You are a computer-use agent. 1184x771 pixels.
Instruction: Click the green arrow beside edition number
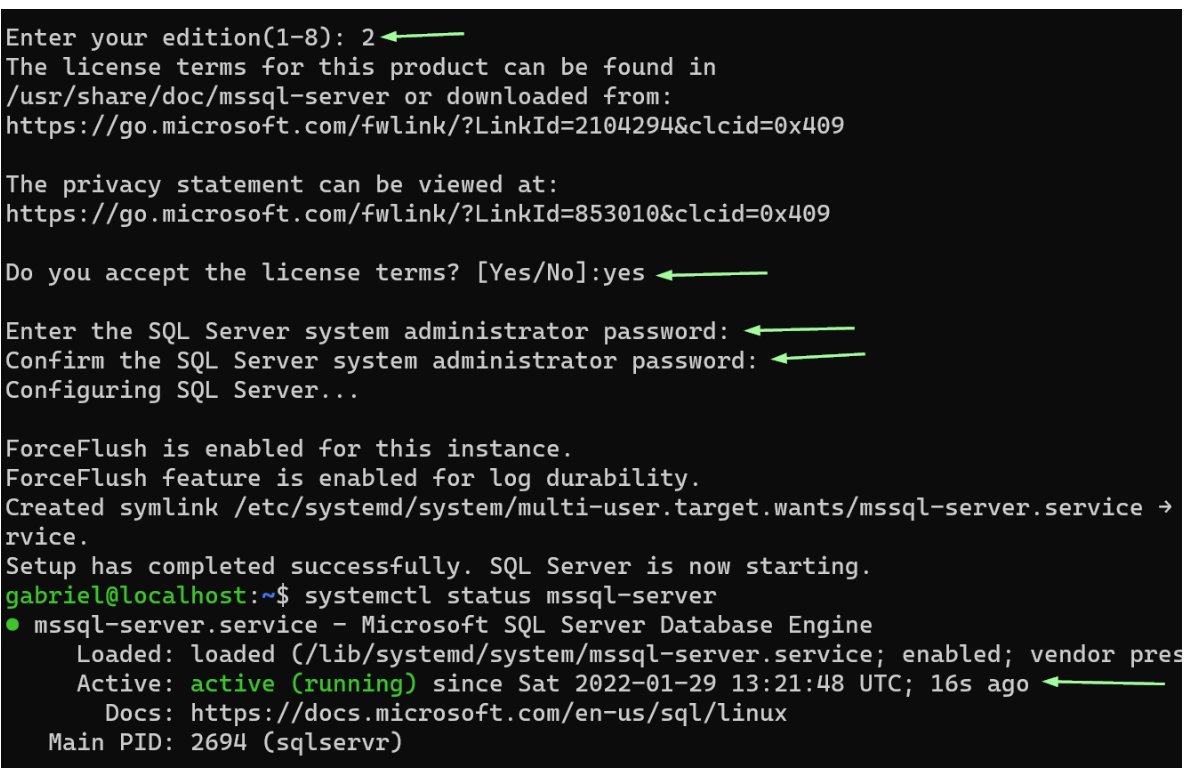(x=422, y=35)
